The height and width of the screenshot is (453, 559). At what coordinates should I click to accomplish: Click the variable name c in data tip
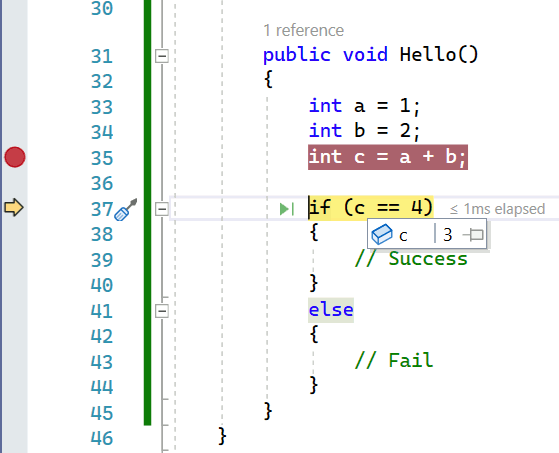tap(403, 236)
